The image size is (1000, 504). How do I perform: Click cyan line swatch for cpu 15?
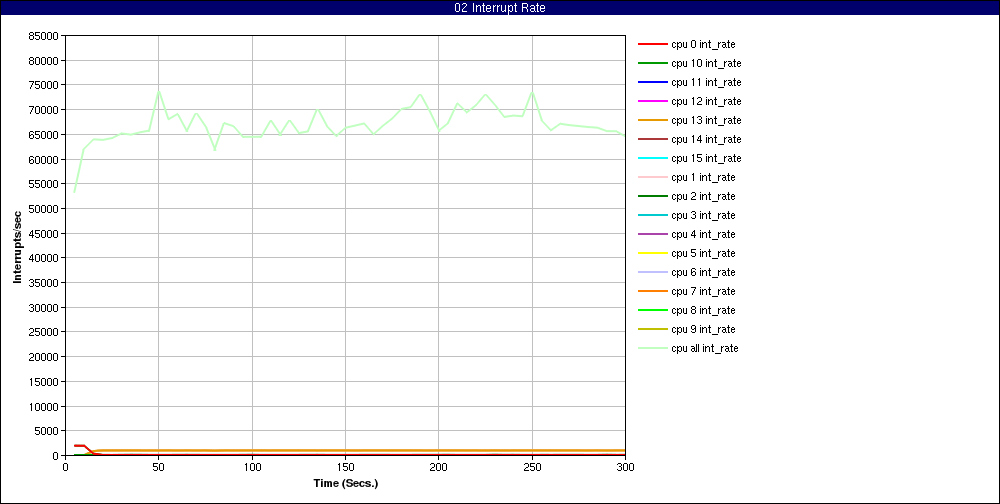[x=652, y=158]
